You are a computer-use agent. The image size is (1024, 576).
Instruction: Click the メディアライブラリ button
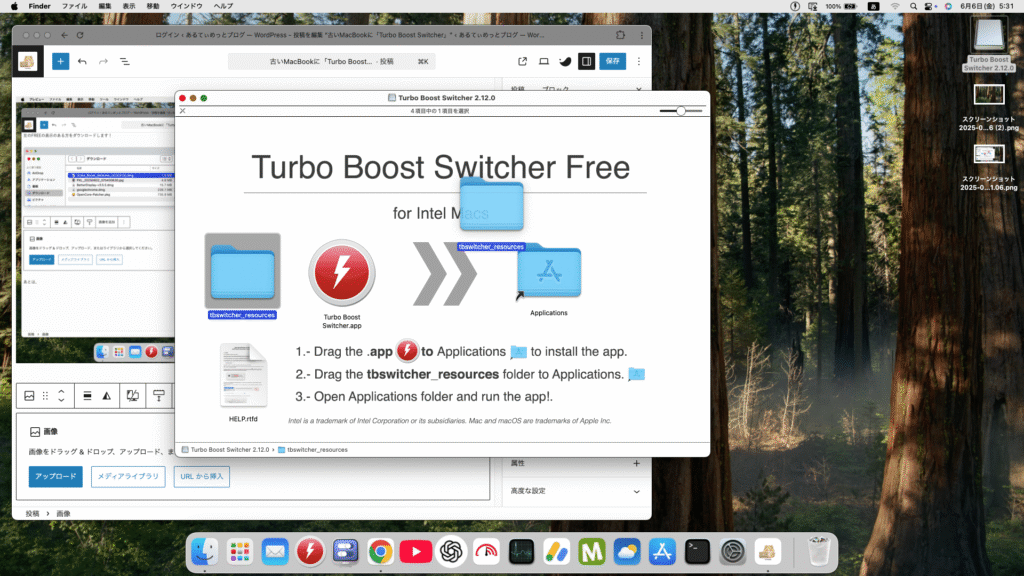point(128,477)
